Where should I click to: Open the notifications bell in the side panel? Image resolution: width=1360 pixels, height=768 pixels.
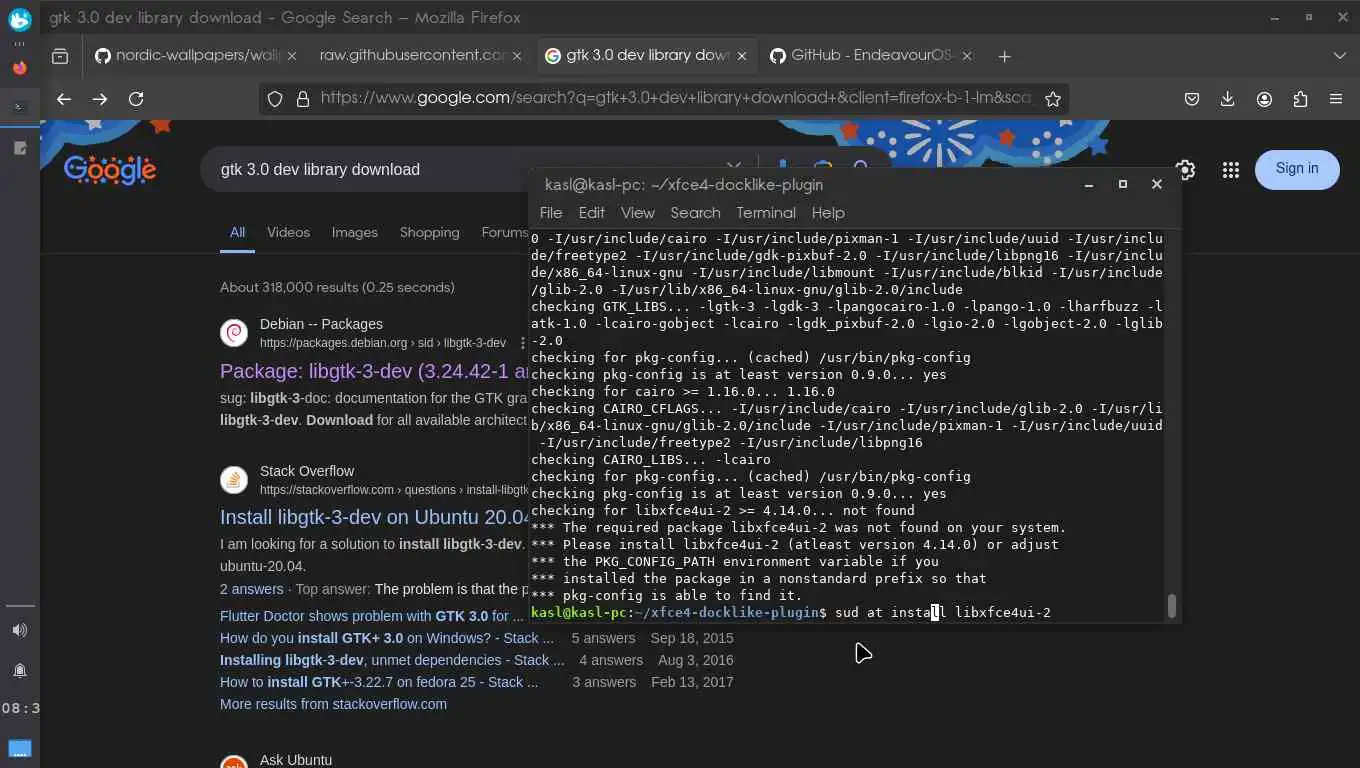(19, 670)
